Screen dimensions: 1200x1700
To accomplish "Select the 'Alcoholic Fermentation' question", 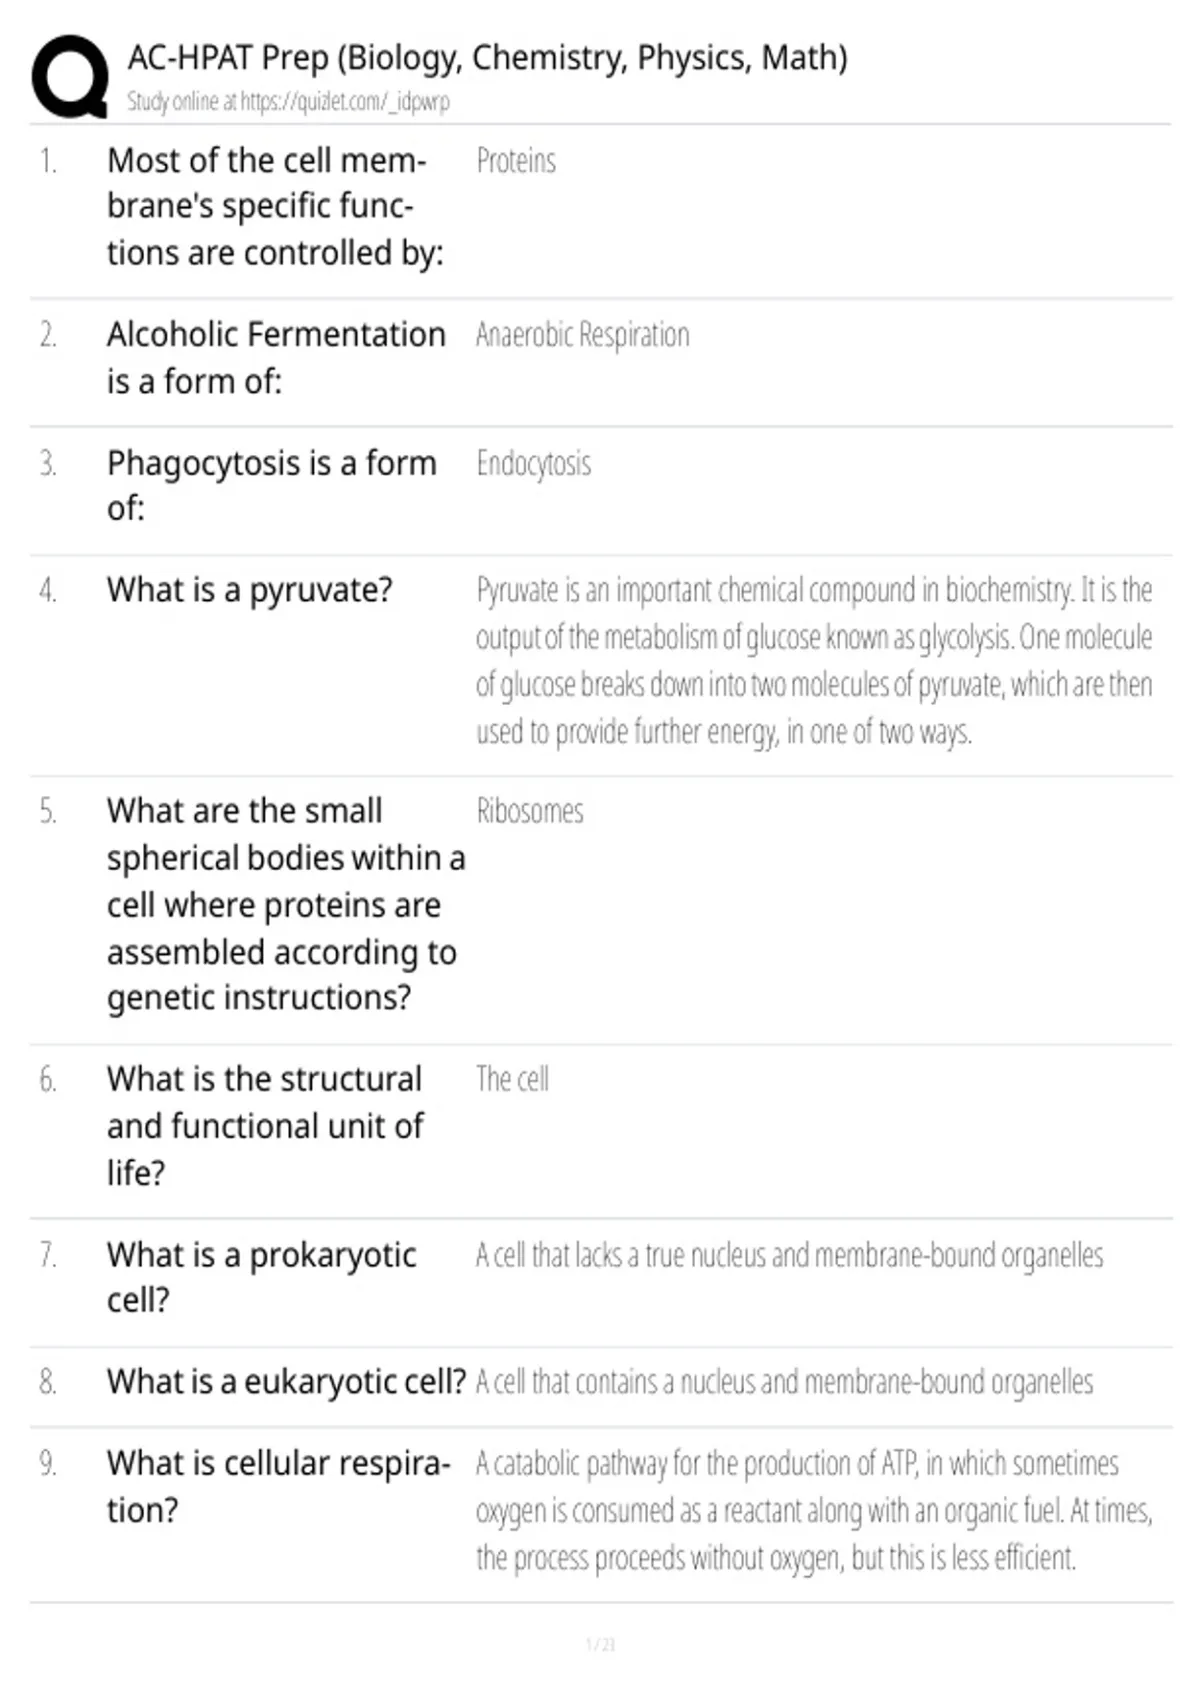I will pos(276,357).
